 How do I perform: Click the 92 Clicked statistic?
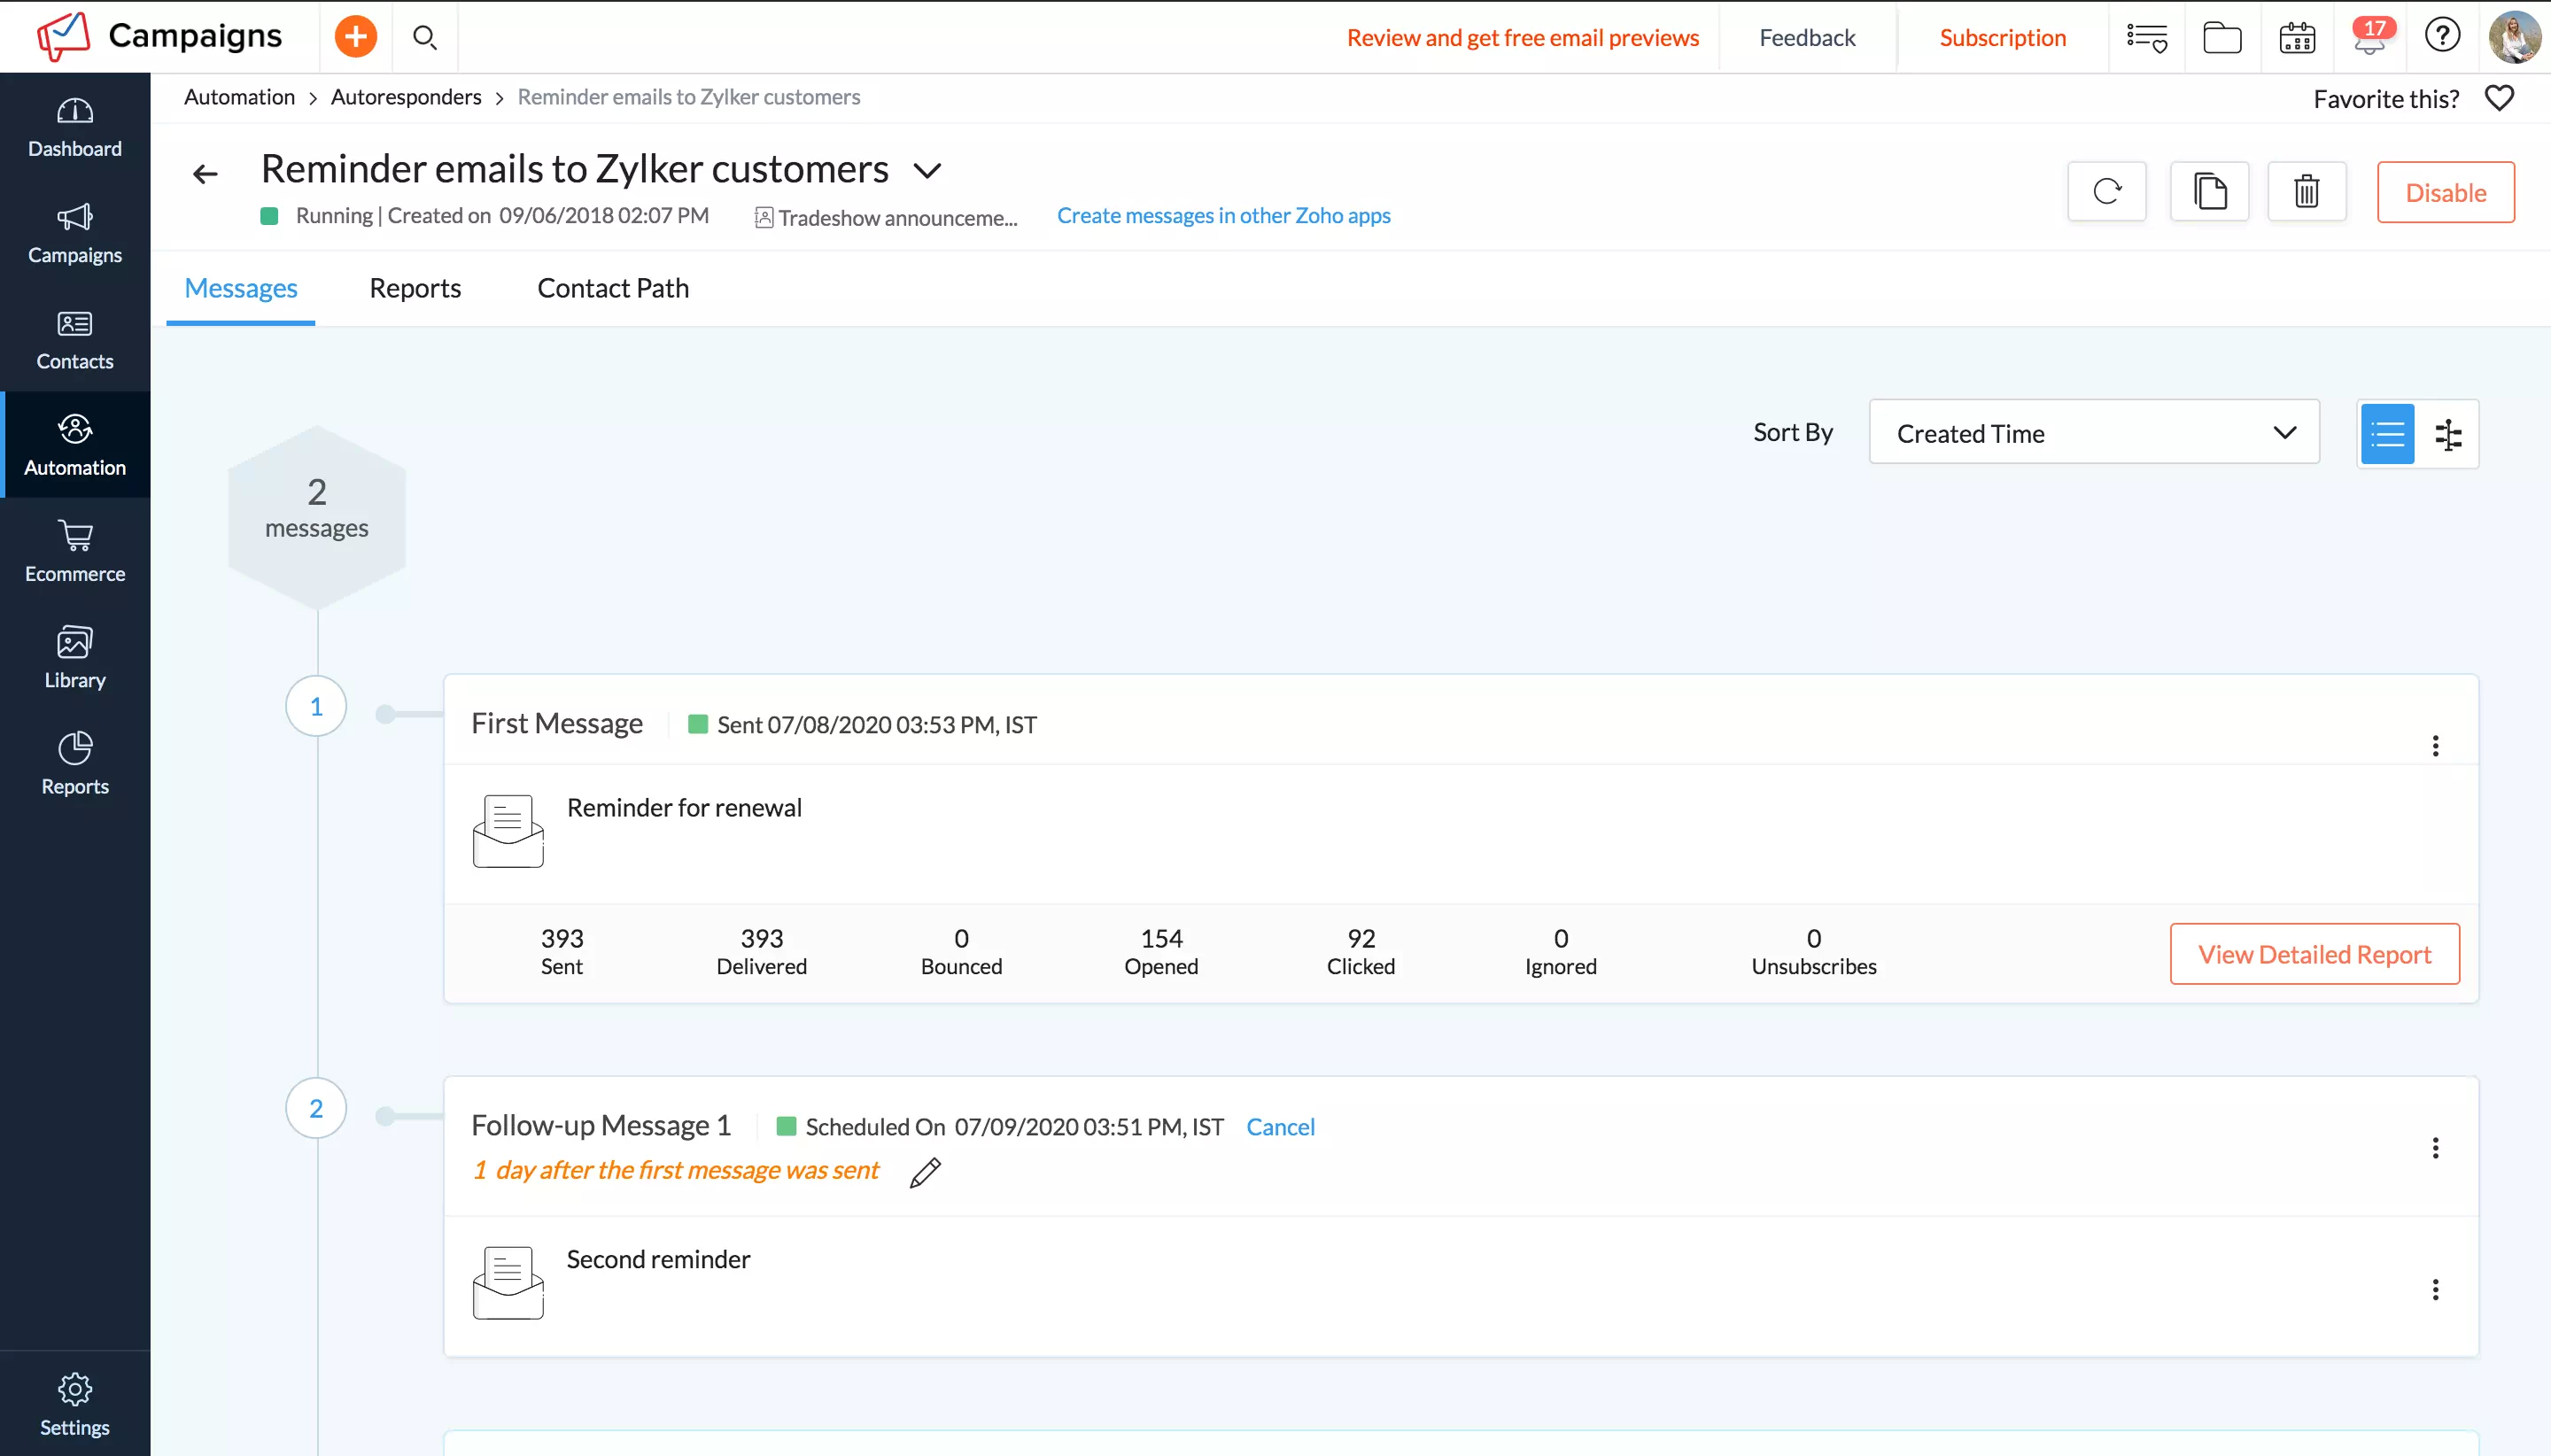click(x=1361, y=952)
